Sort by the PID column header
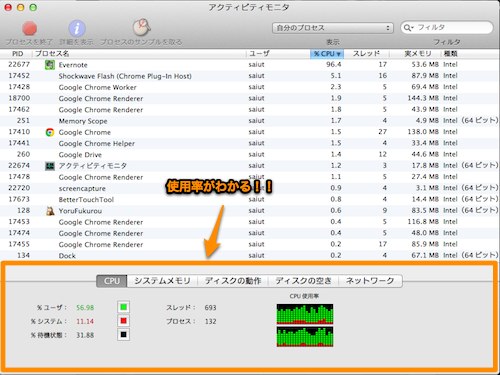The height and width of the screenshot is (375, 500). pos(17,54)
